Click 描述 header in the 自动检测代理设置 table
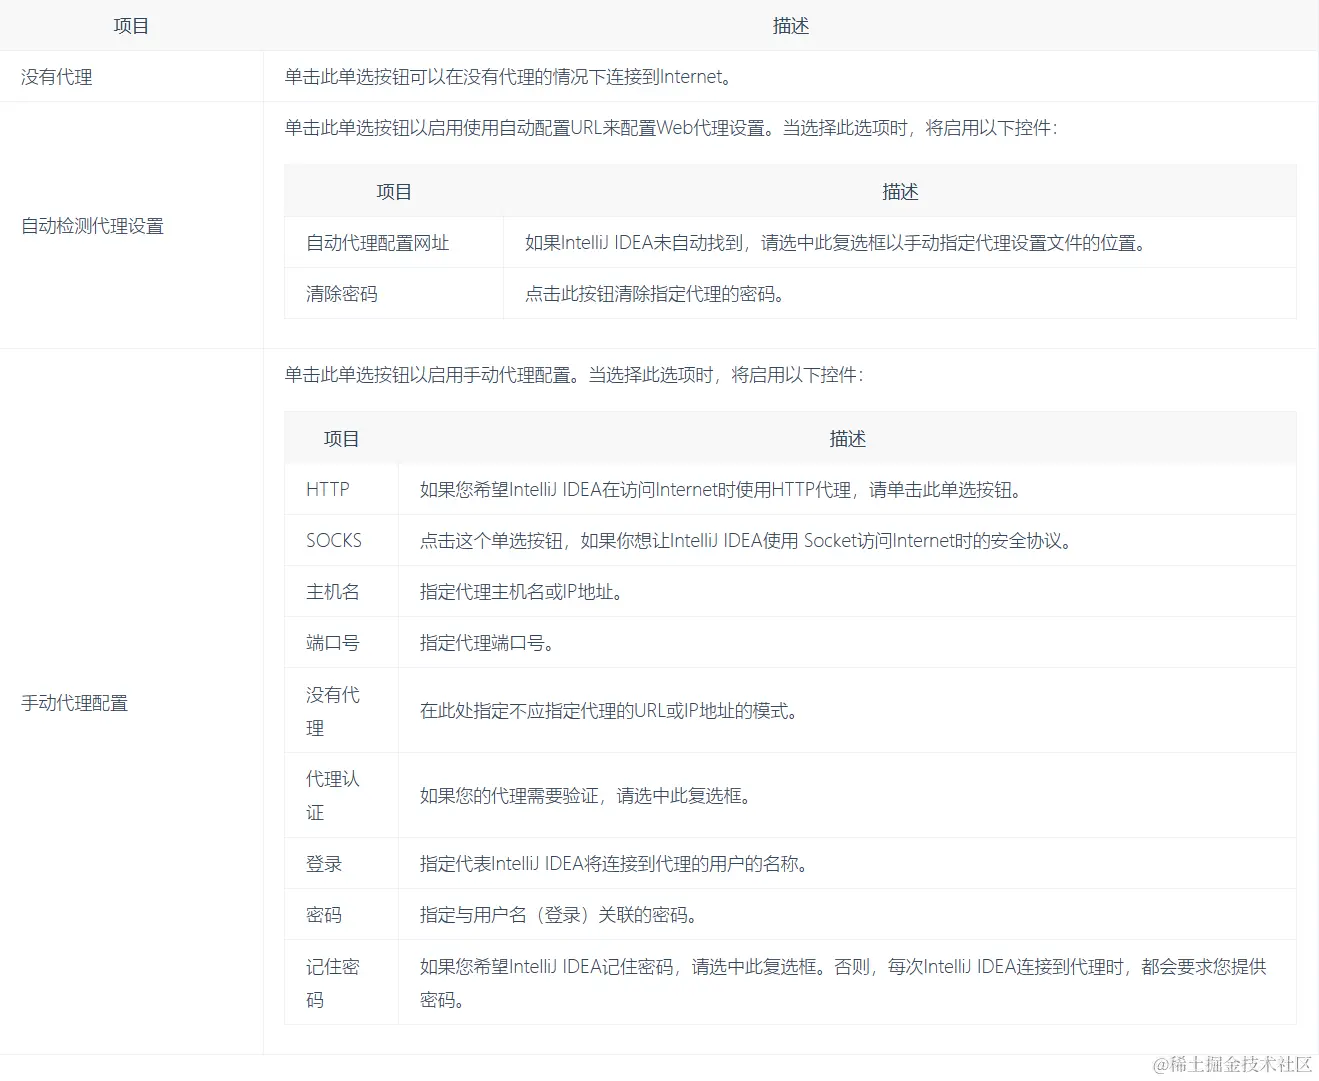The image size is (1319, 1081). click(900, 192)
